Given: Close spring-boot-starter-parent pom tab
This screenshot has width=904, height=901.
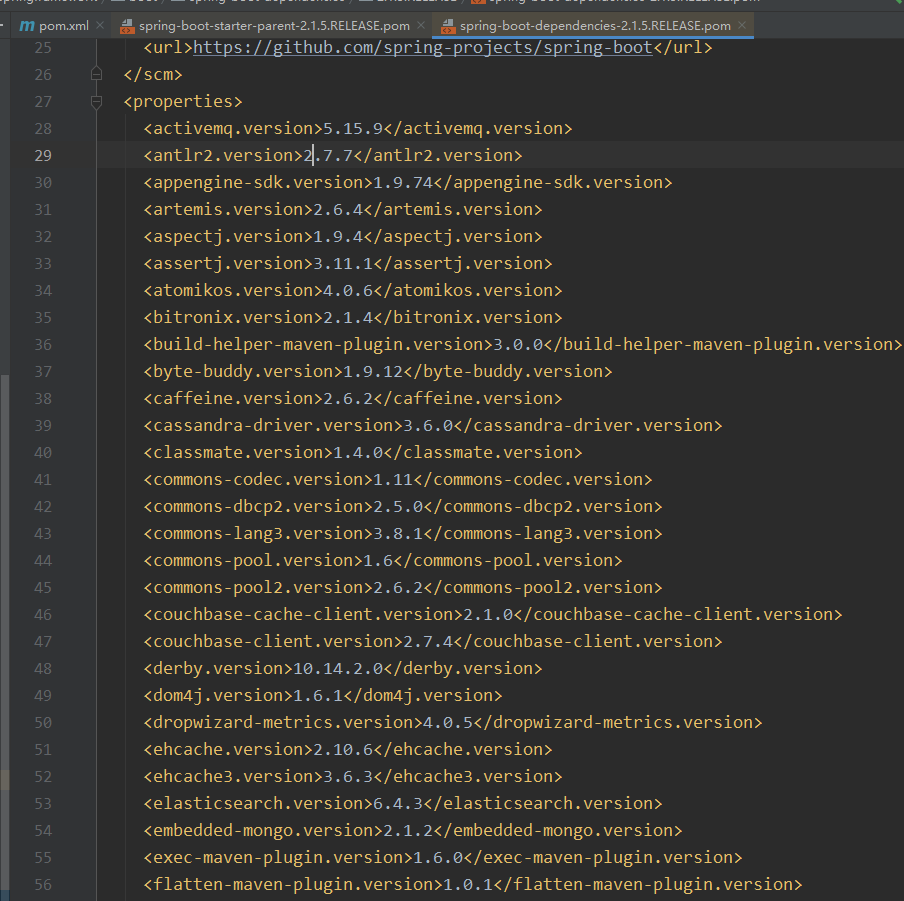Looking at the screenshot, I should pos(421,25).
